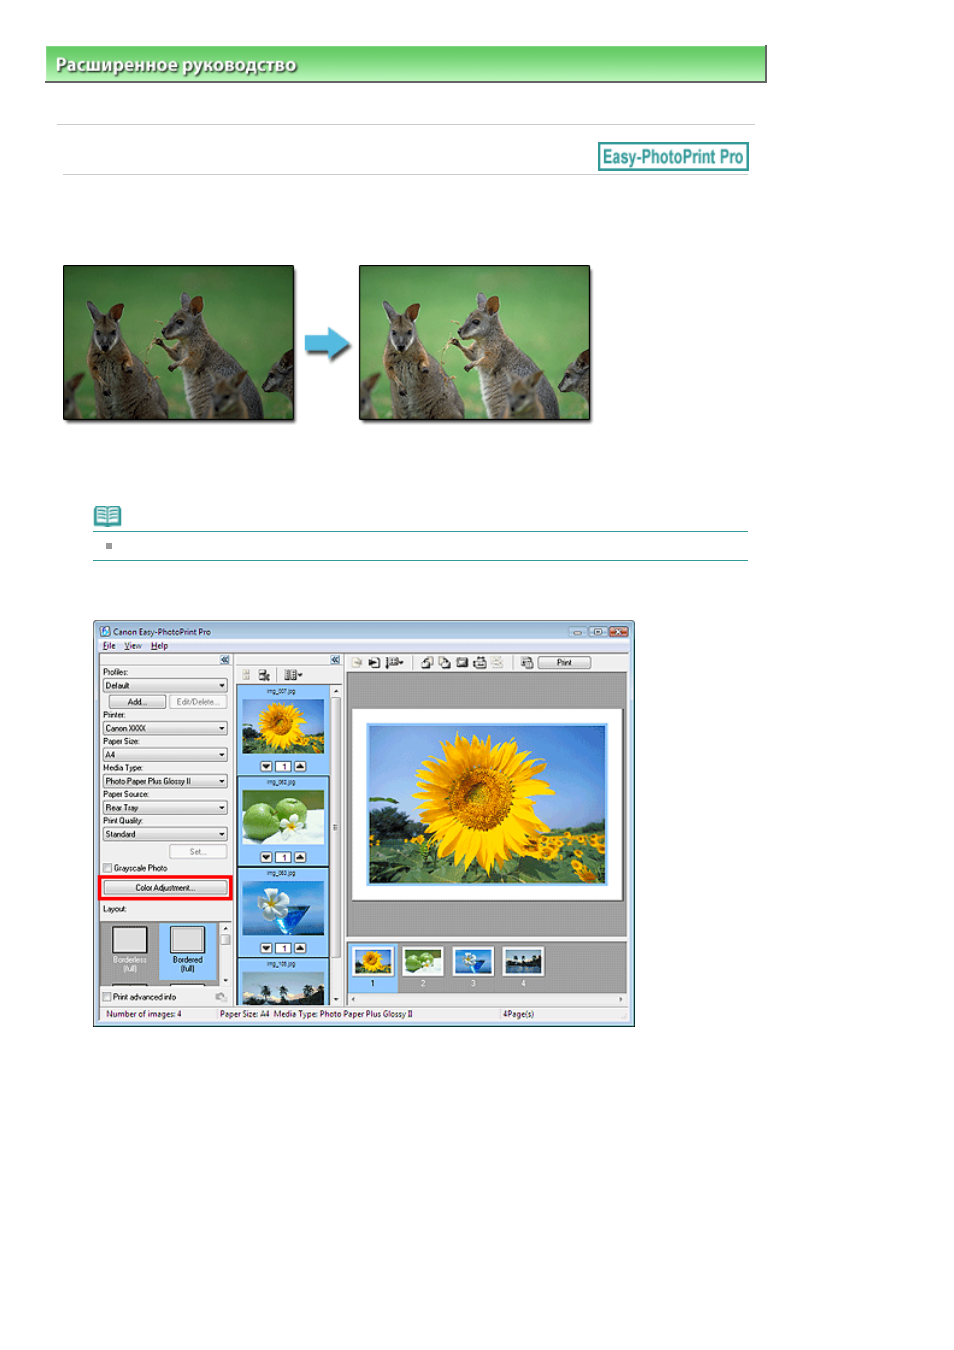Click the select images icon in thumbnail toolbar
The image size is (954, 1350).
click(x=264, y=675)
